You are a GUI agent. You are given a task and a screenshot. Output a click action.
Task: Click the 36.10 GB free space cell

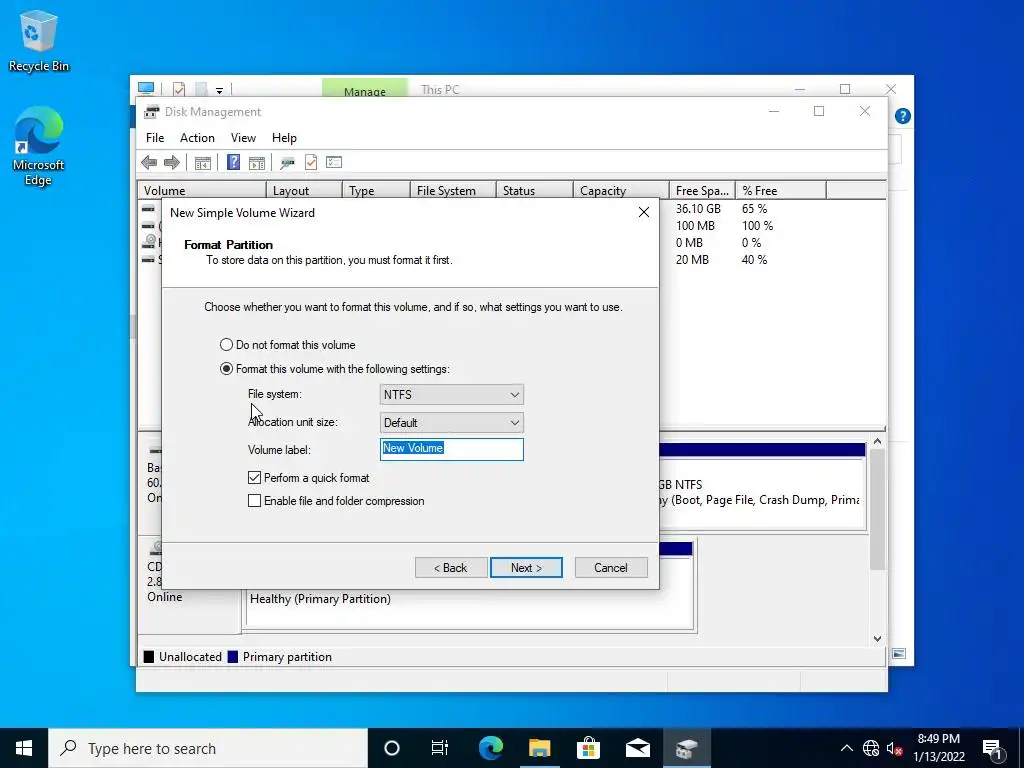click(x=698, y=209)
